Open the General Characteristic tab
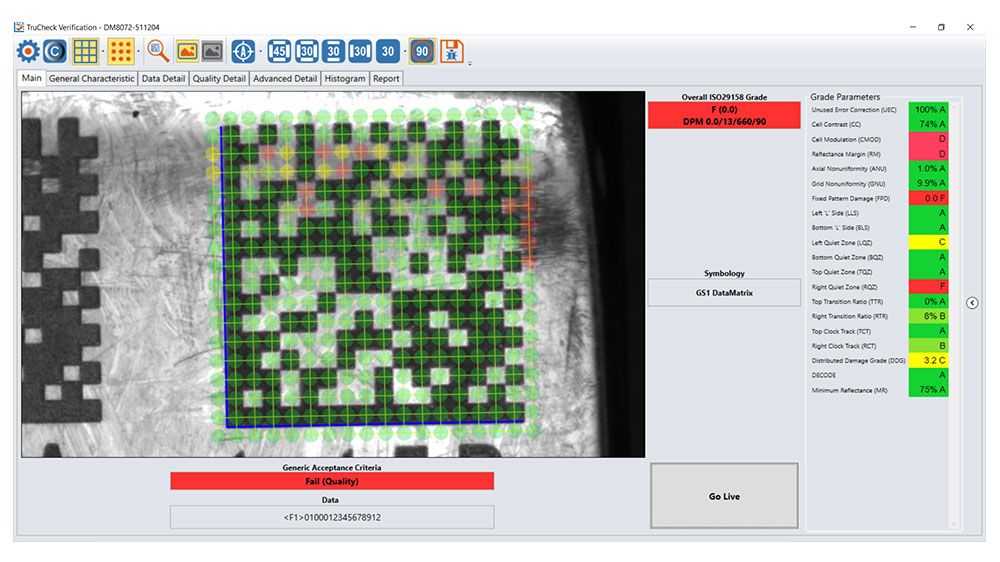The image size is (1000, 562). (92, 78)
